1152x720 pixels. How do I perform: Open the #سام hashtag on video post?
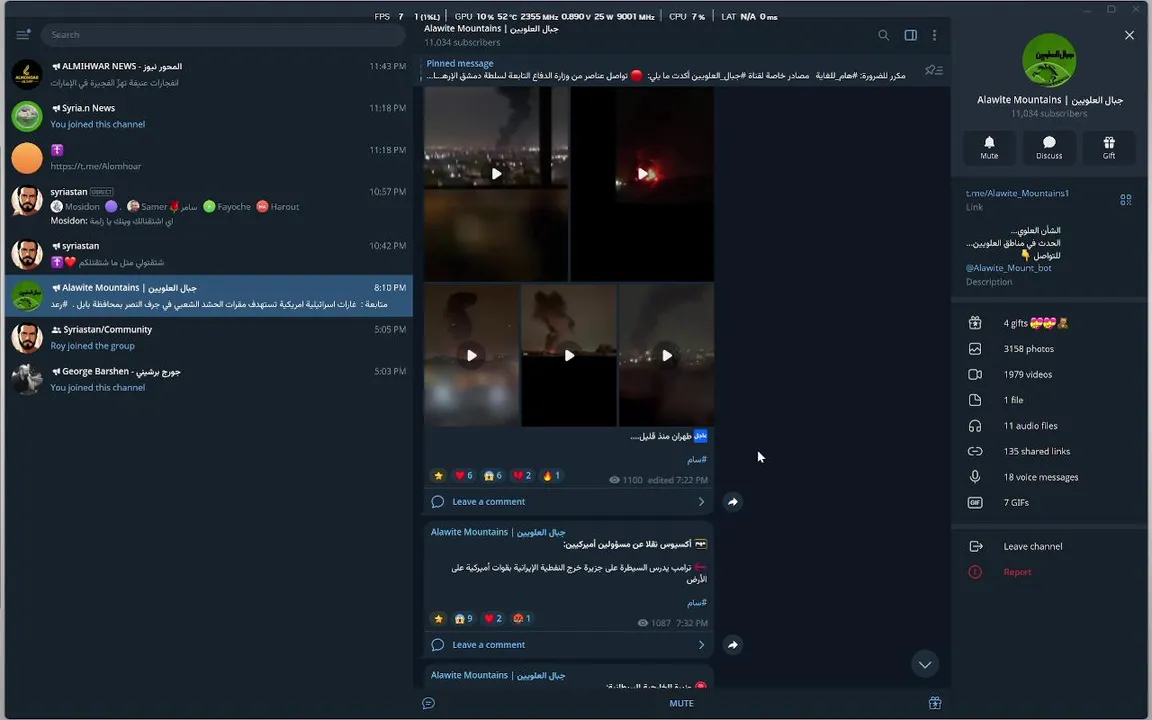pyautogui.click(x=696, y=460)
